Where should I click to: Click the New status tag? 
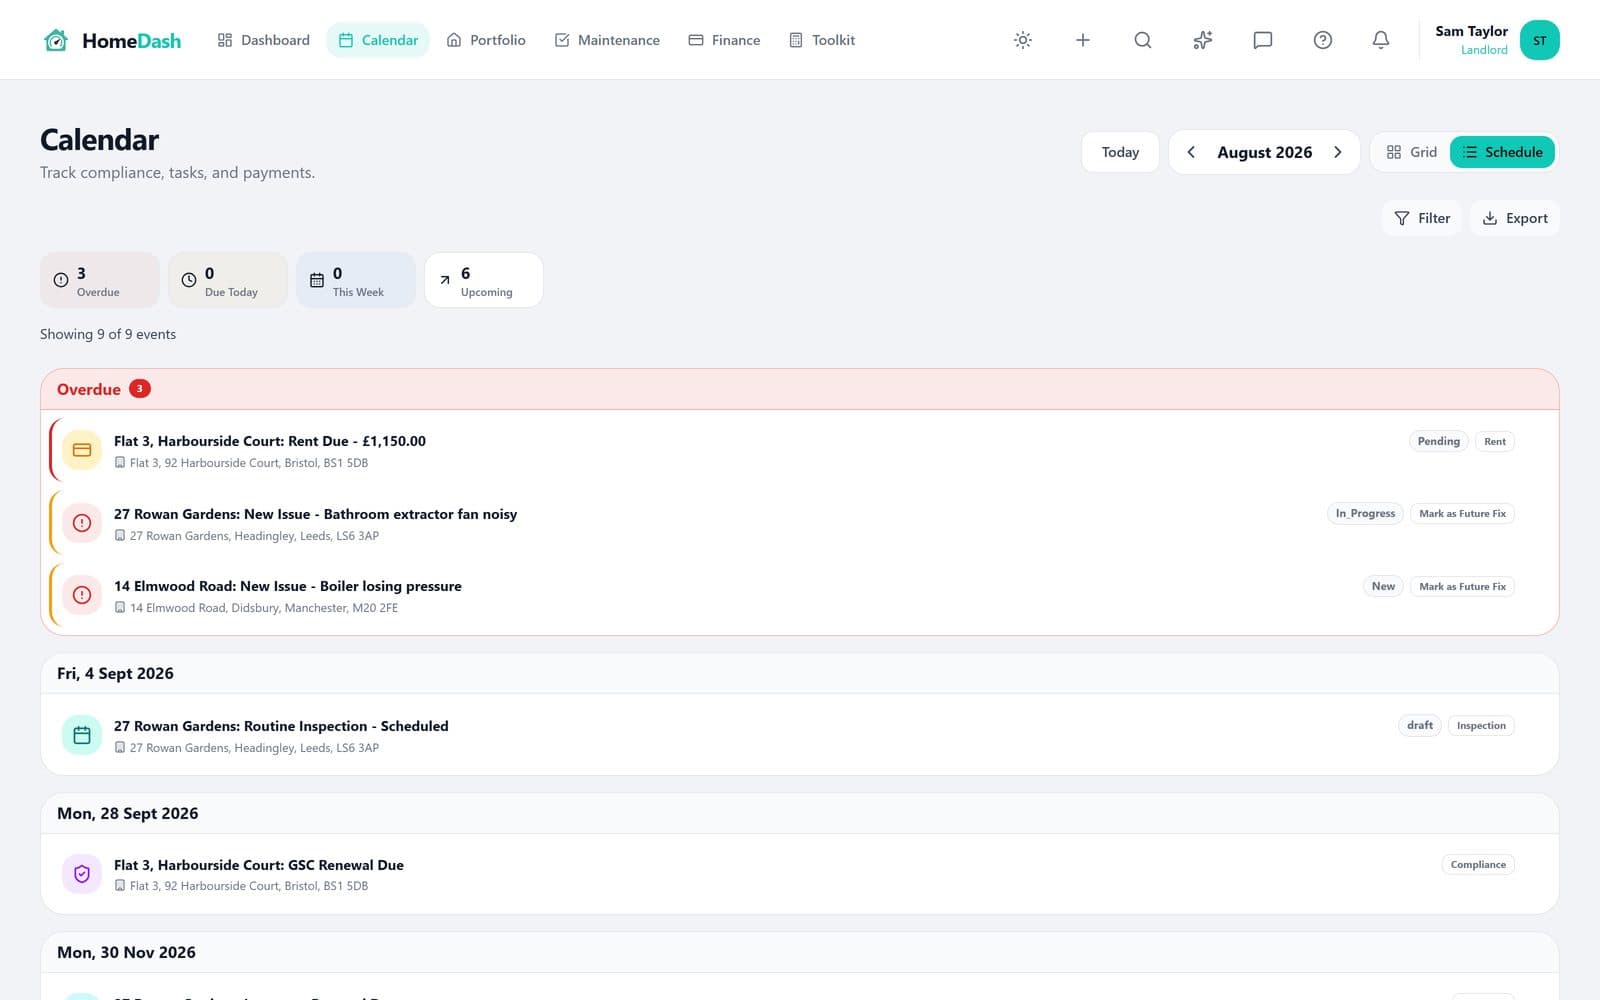tap(1383, 586)
